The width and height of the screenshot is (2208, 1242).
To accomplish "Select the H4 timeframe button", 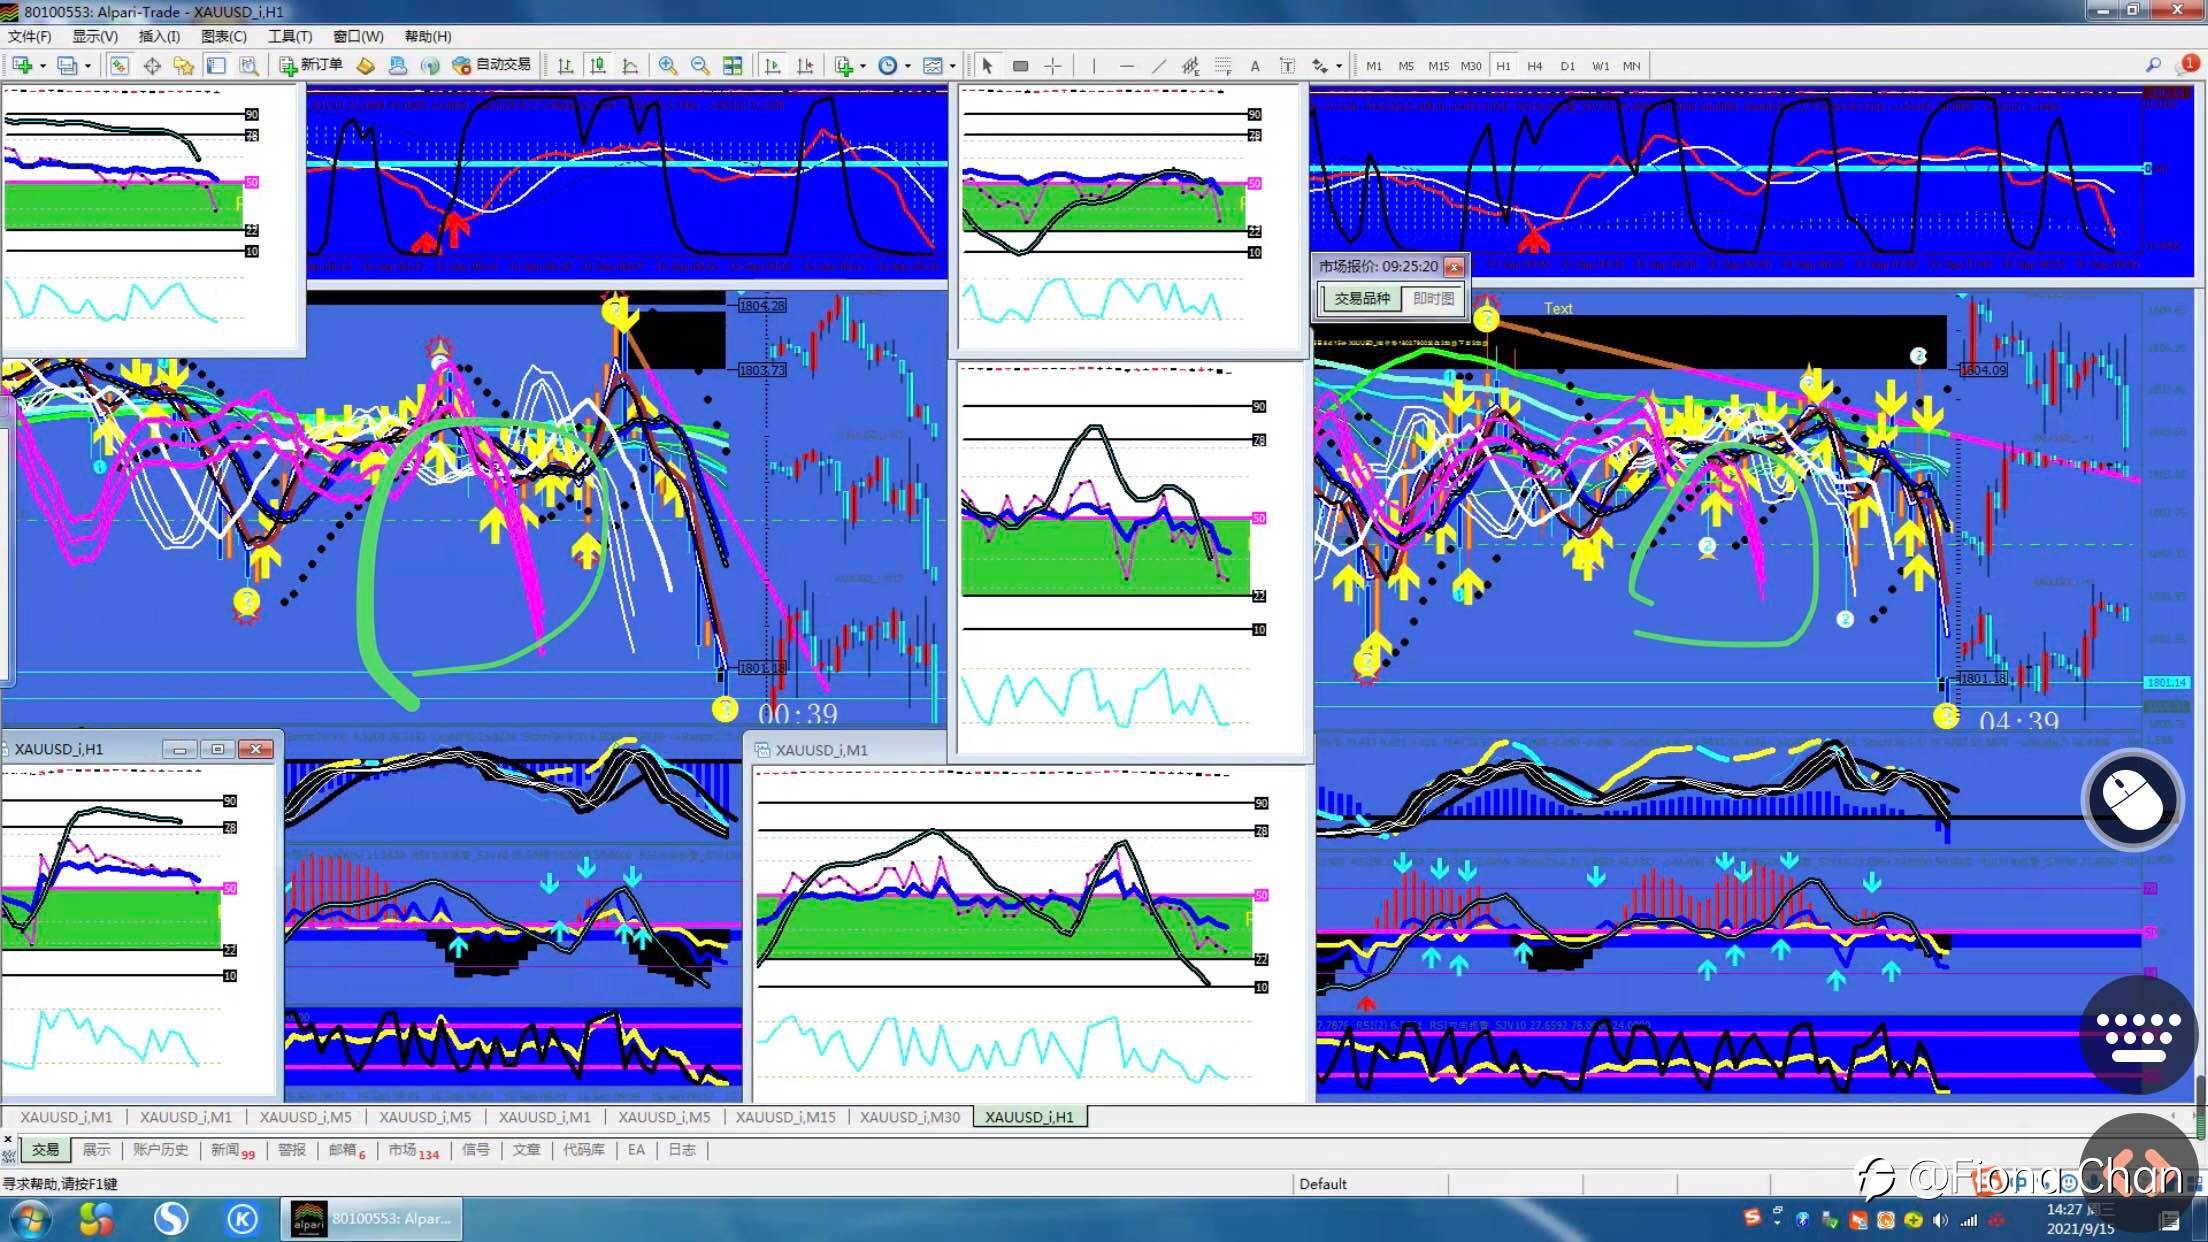I will coord(1534,66).
